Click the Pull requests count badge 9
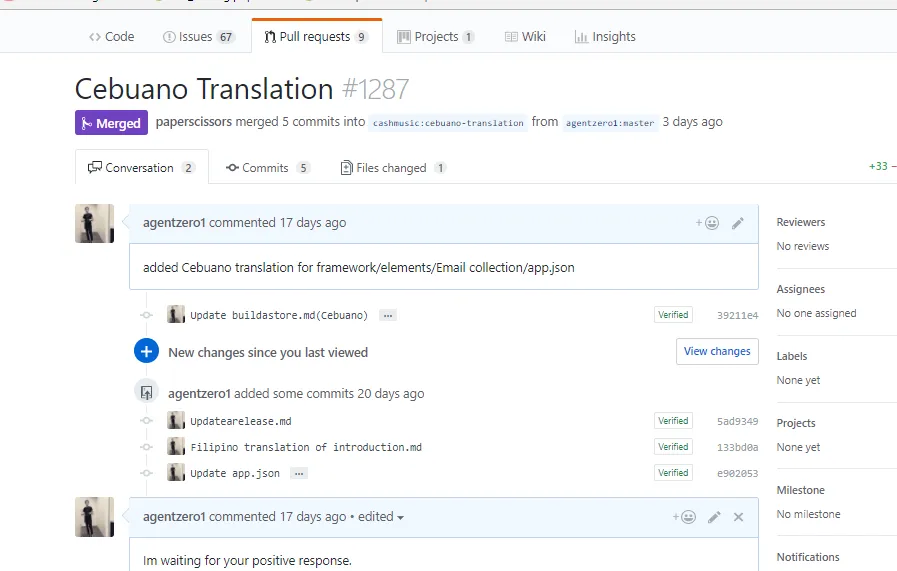The image size is (897, 571). coord(362,37)
